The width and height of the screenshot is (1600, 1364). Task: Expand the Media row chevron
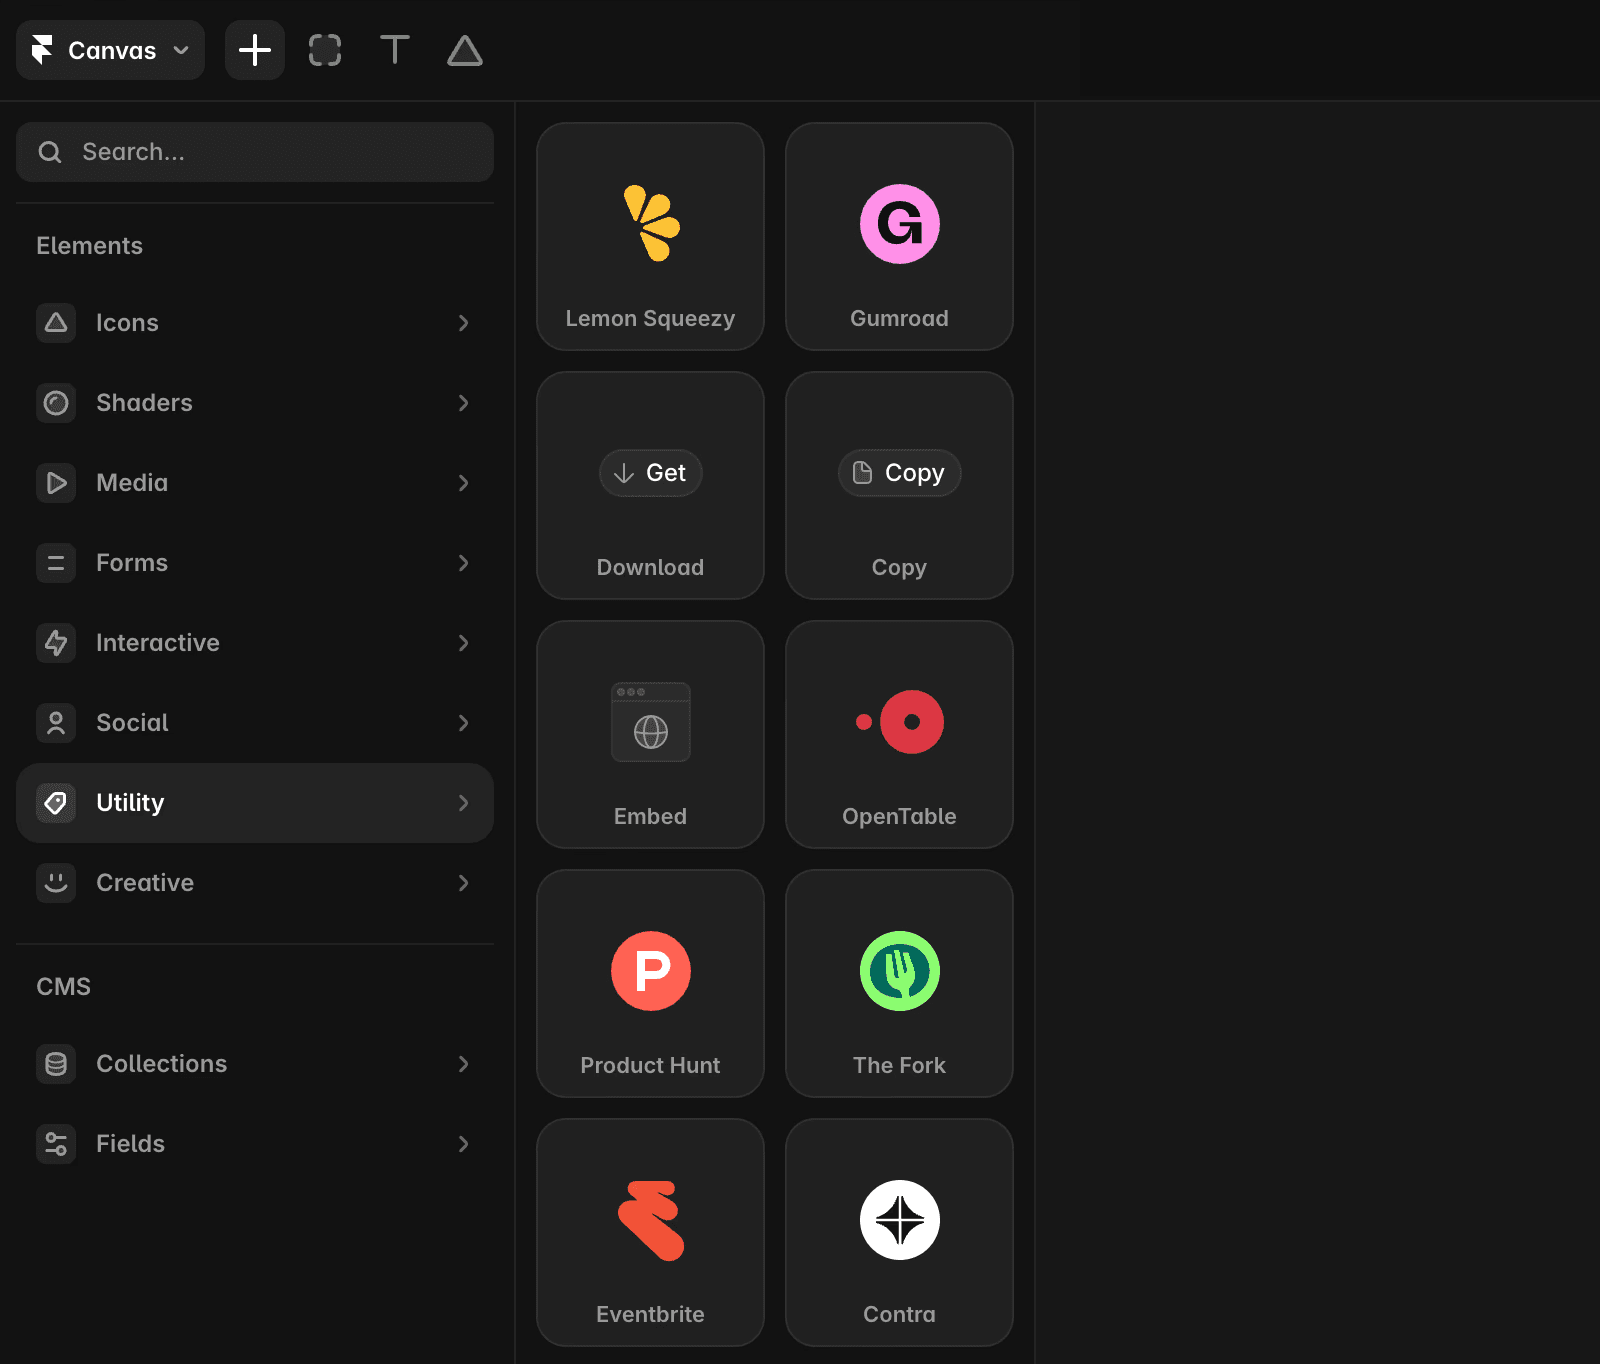pos(463,483)
